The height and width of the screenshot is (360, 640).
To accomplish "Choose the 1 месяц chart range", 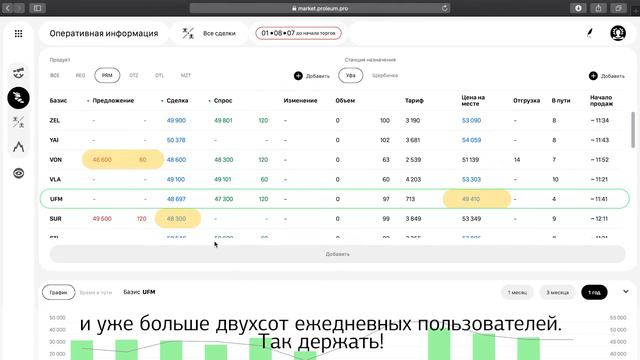I will tap(517, 292).
